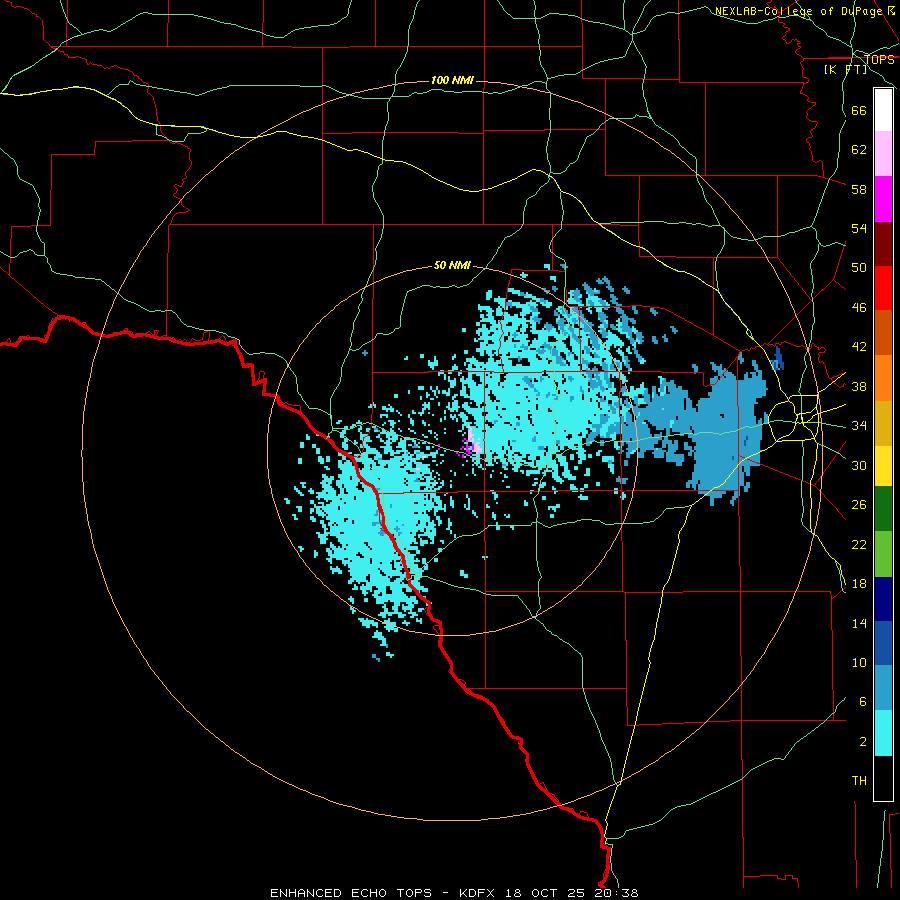Viewport: 900px width, 900px height.
Task: Click the legend value 66
Action: tap(859, 110)
